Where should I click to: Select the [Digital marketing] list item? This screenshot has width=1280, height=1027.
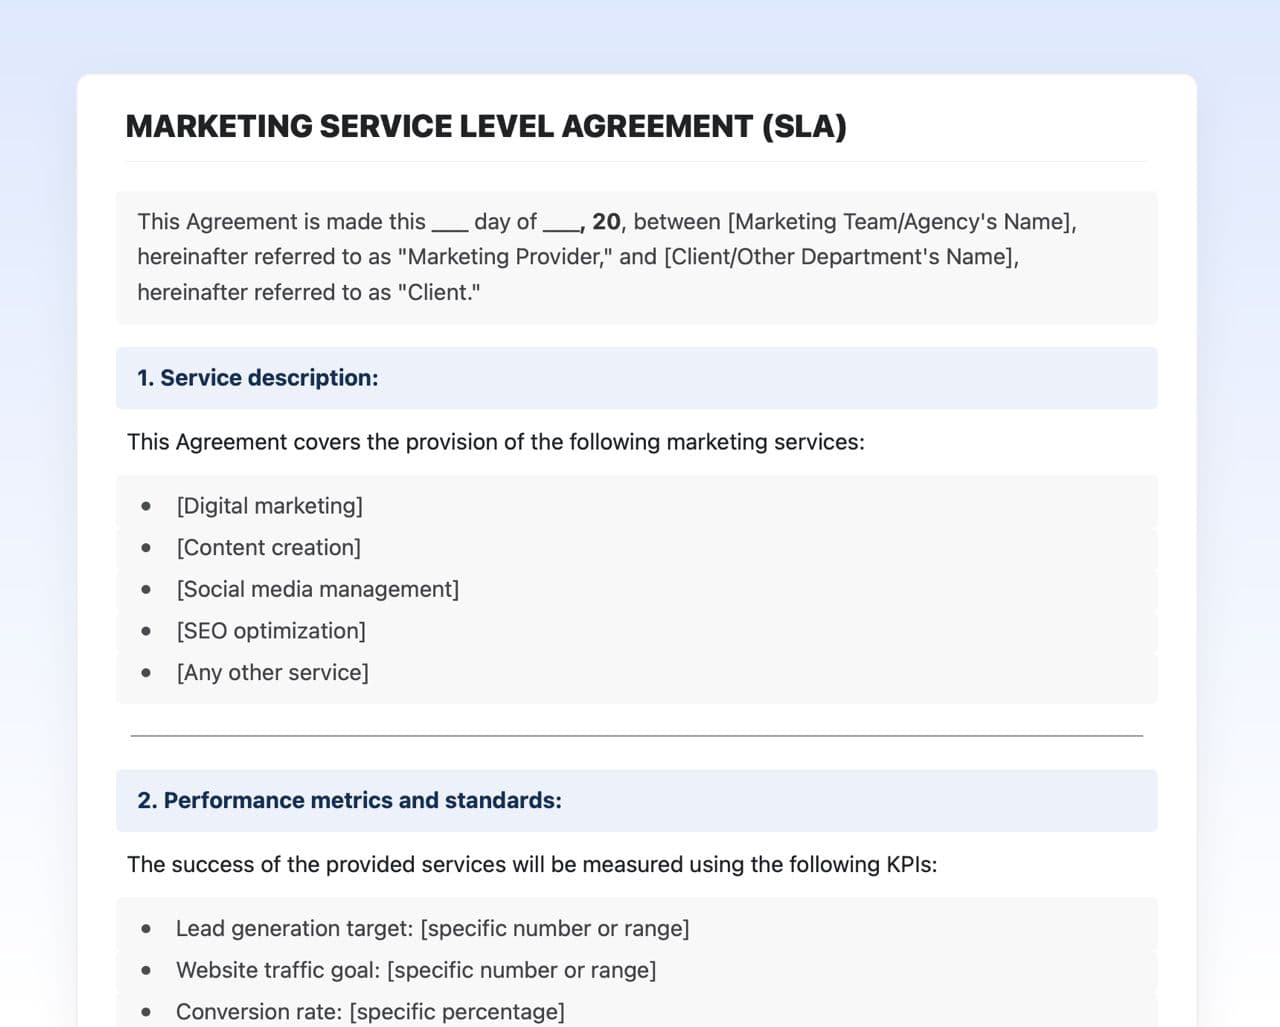(270, 506)
